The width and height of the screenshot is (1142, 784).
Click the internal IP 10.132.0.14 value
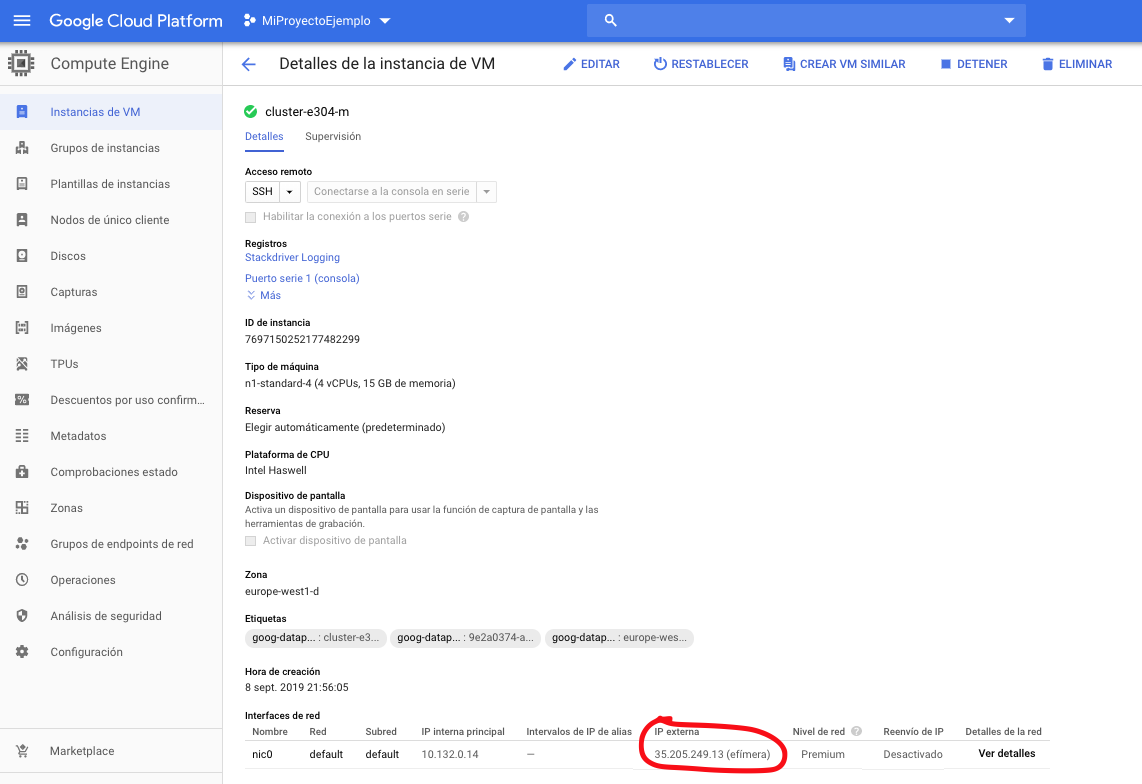click(449, 754)
